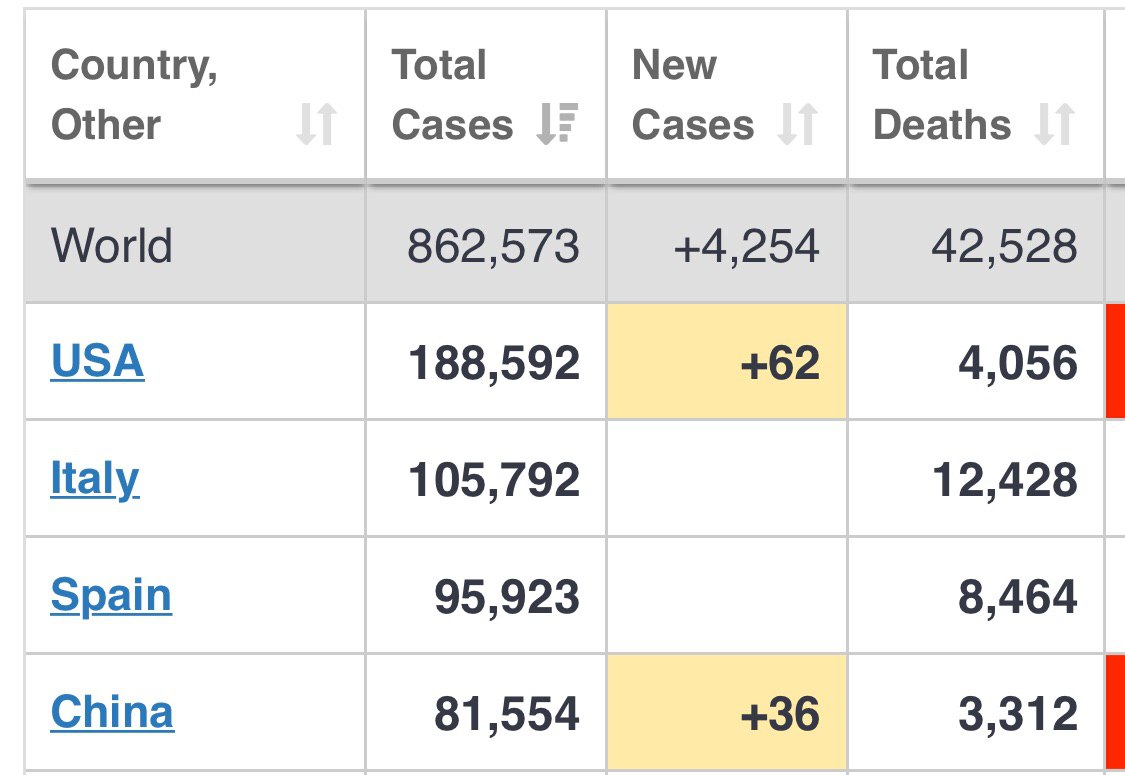Click the Total Deaths sort arrows
This screenshot has height=775, width=1125.
click(1055, 126)
